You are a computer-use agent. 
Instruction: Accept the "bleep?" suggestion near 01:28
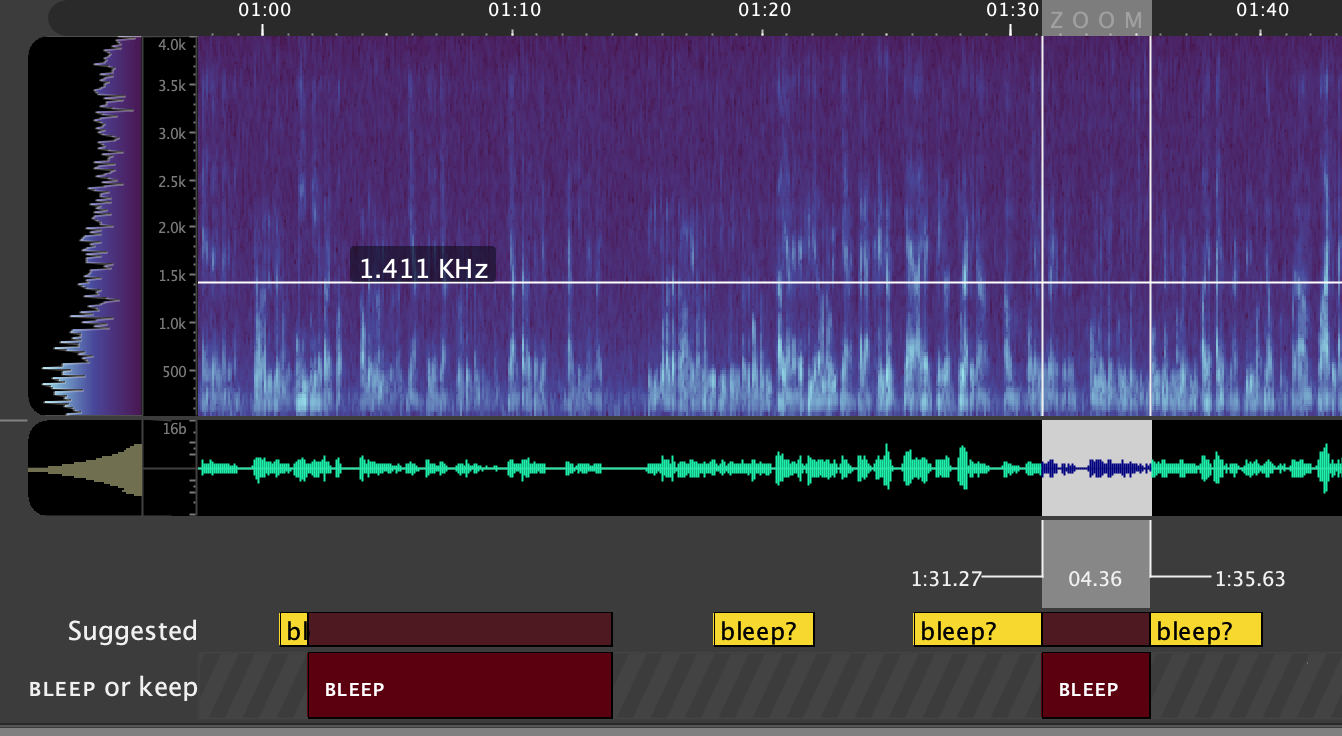click(975, 629)
